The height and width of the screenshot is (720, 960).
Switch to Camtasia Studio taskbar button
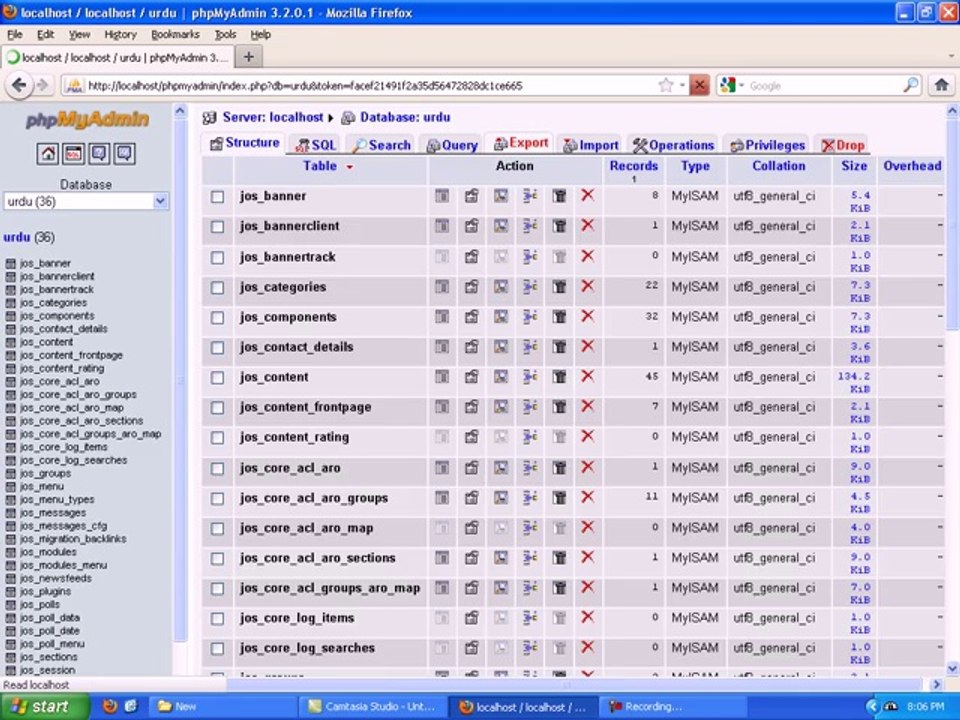click(372, 707)
